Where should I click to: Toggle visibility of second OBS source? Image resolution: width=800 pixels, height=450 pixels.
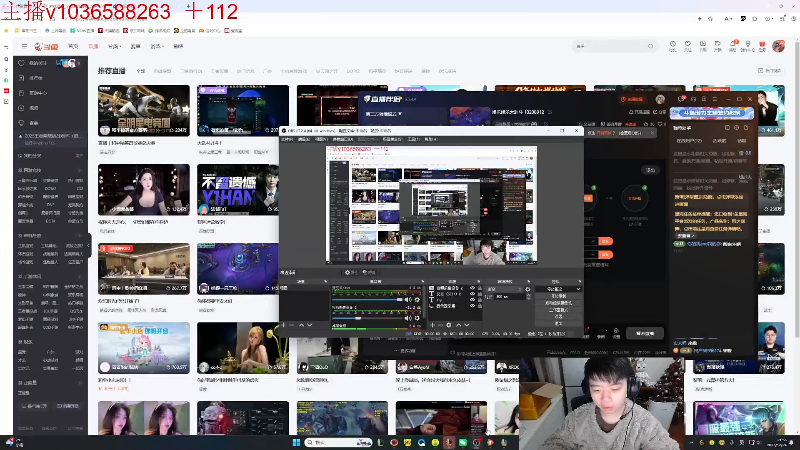(472, 294)
